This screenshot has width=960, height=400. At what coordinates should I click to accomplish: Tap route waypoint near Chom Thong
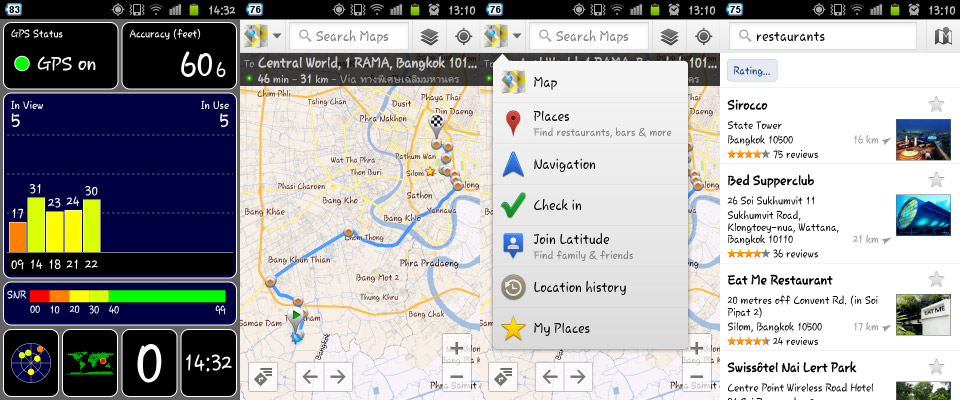[348, 233]
